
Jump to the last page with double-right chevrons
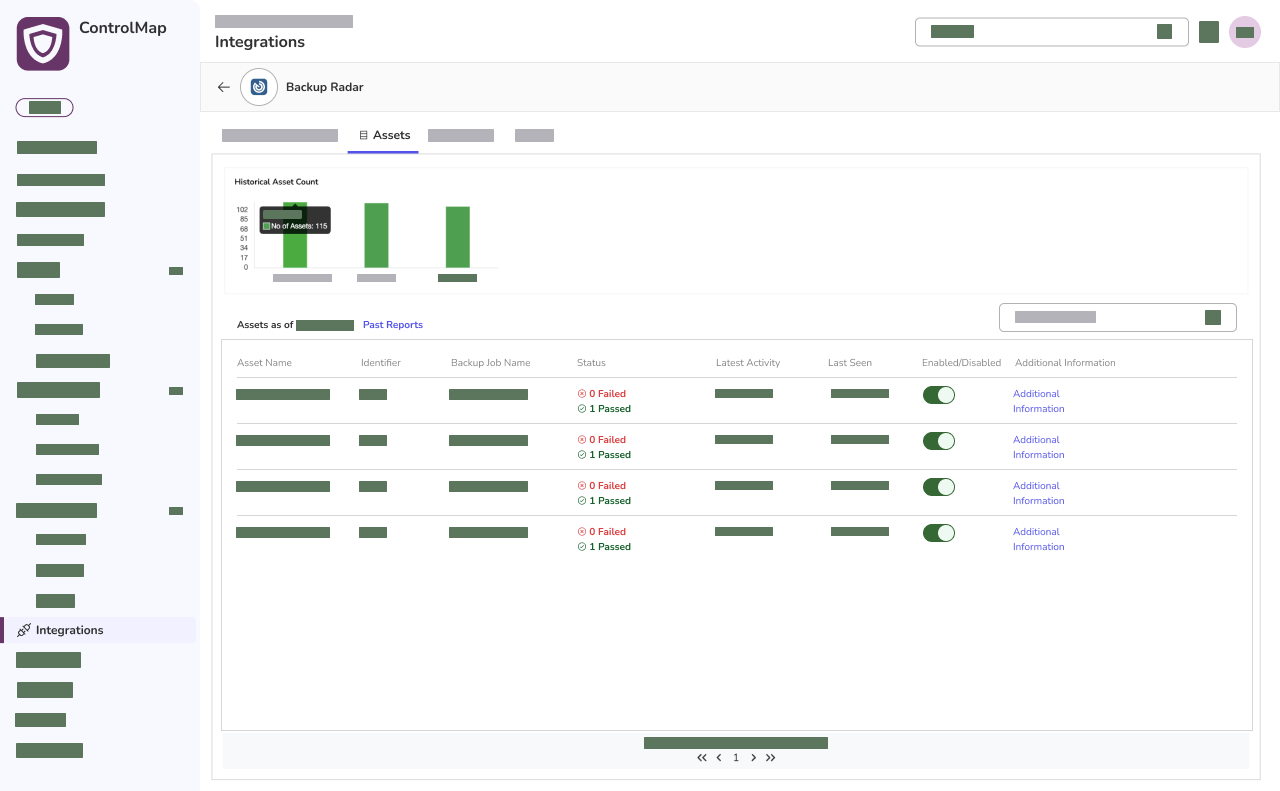(770, 758)
